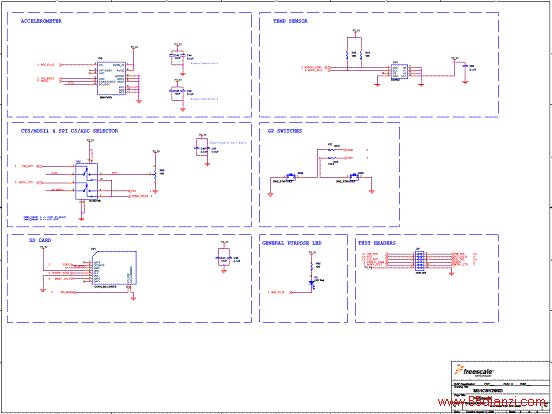This screenshot has height=414, width=552.
Task: Click the GENERAL PURPOSE LED heading
Action: pyautogui.click(x=292, y=243)
